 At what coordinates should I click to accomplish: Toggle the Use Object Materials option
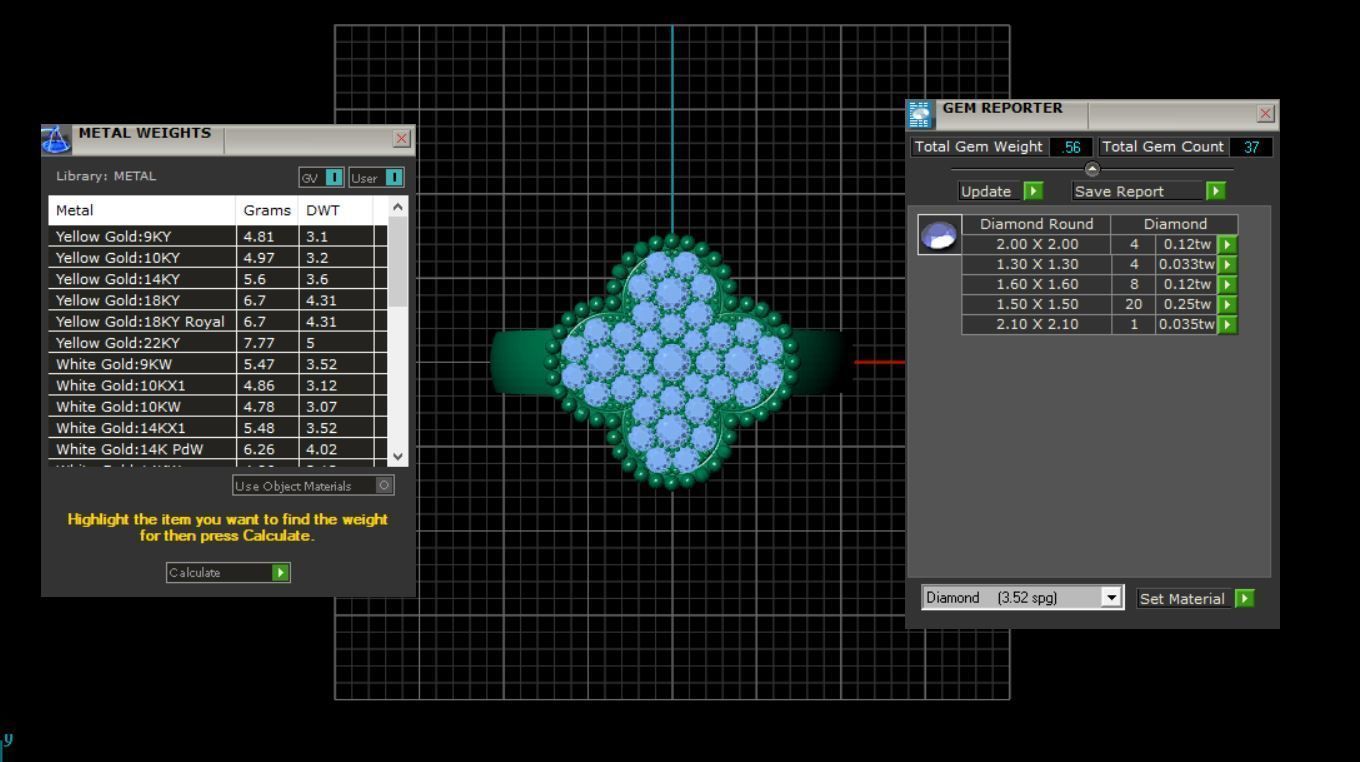[x=384, y=485]
